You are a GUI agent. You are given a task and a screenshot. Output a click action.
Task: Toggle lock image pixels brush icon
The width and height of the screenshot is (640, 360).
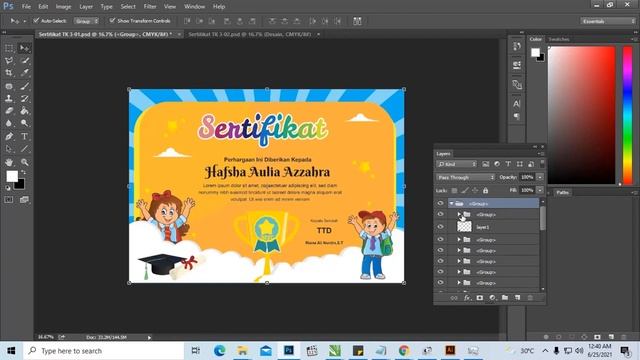point(465,190)
